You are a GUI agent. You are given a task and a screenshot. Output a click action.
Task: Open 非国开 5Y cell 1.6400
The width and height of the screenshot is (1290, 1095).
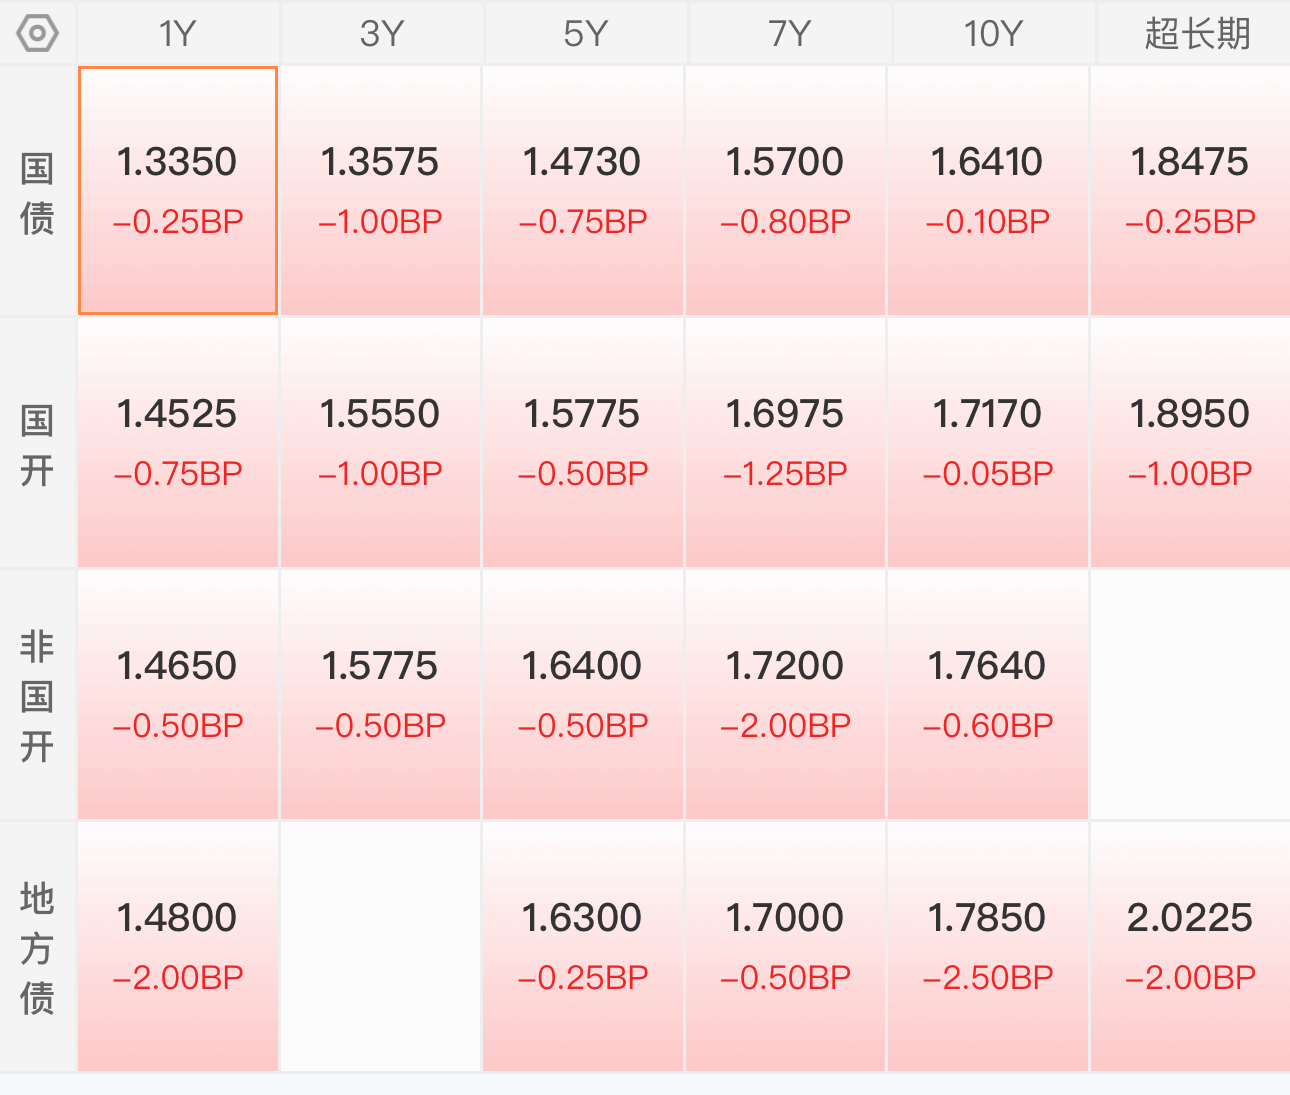[x=583, y=695]
